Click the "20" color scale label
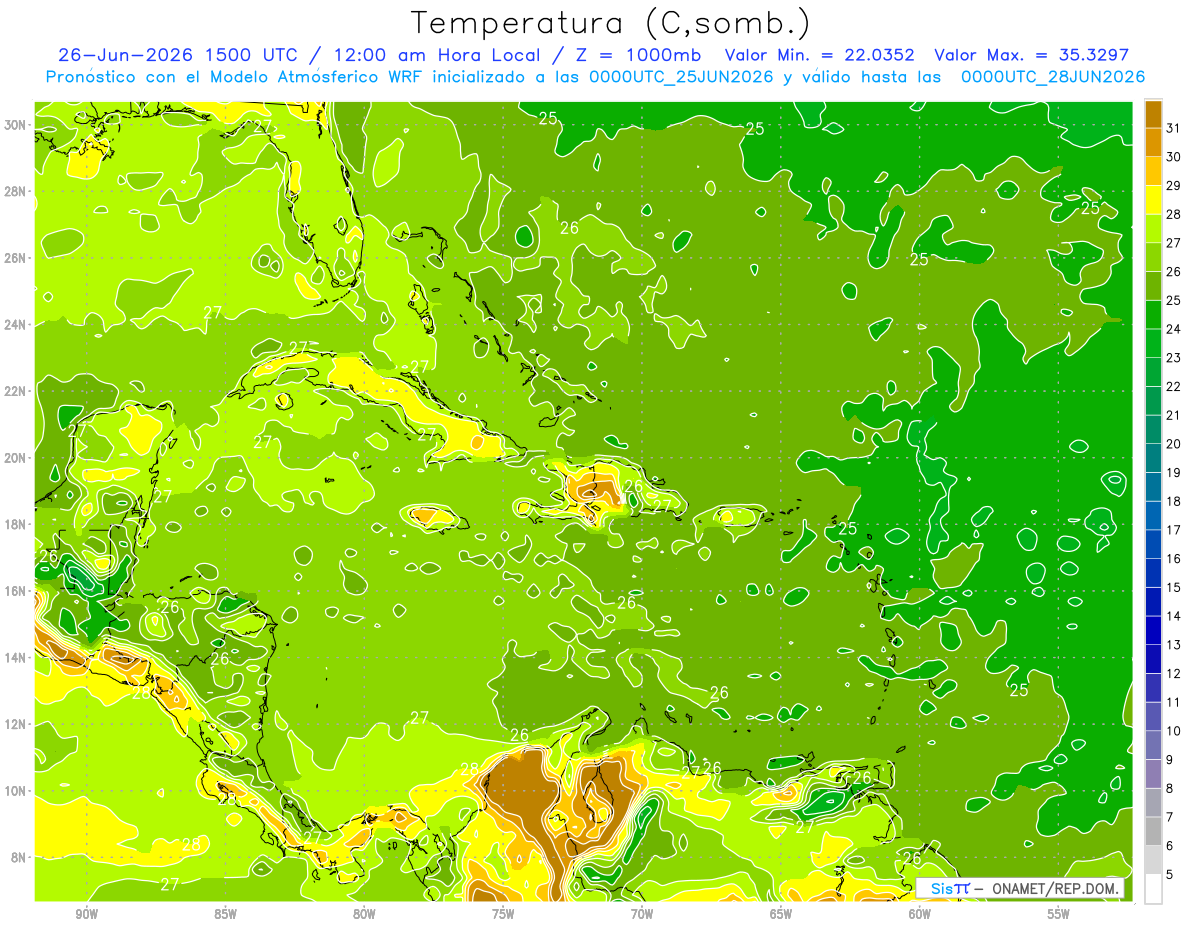 pos(1174,444)
